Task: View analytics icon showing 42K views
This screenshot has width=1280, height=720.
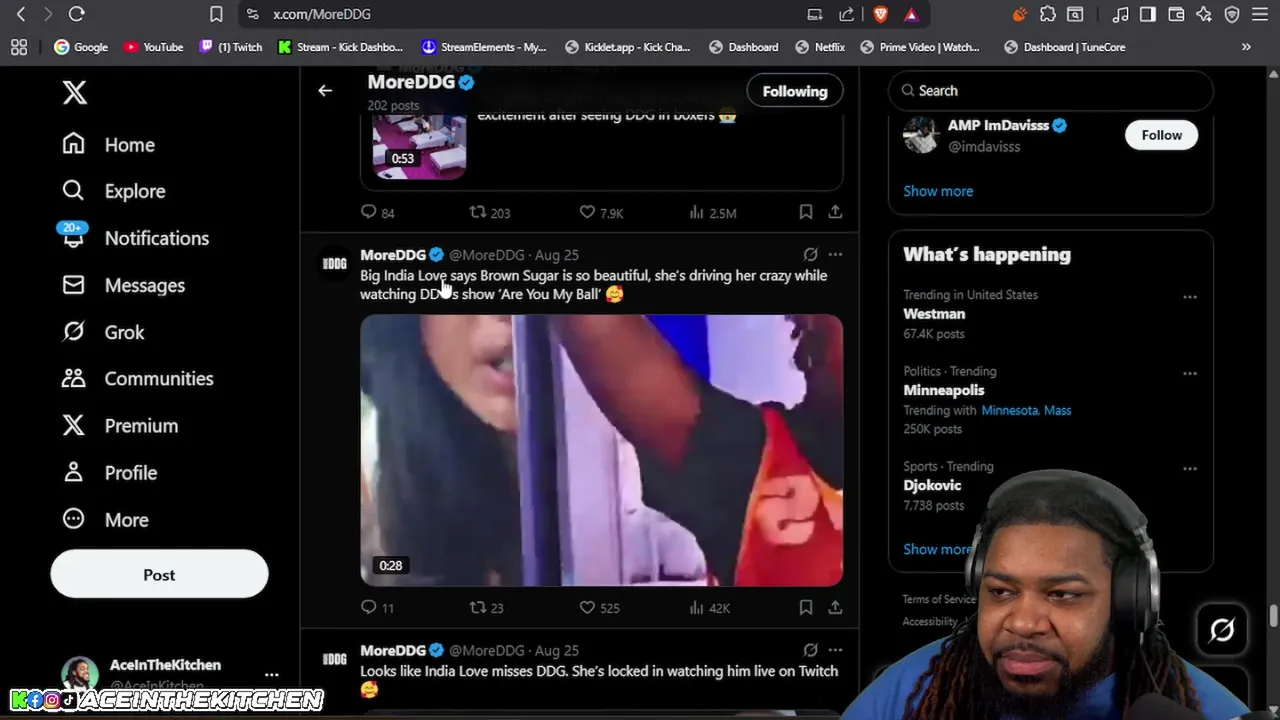Action: click(x=697, y=607)
